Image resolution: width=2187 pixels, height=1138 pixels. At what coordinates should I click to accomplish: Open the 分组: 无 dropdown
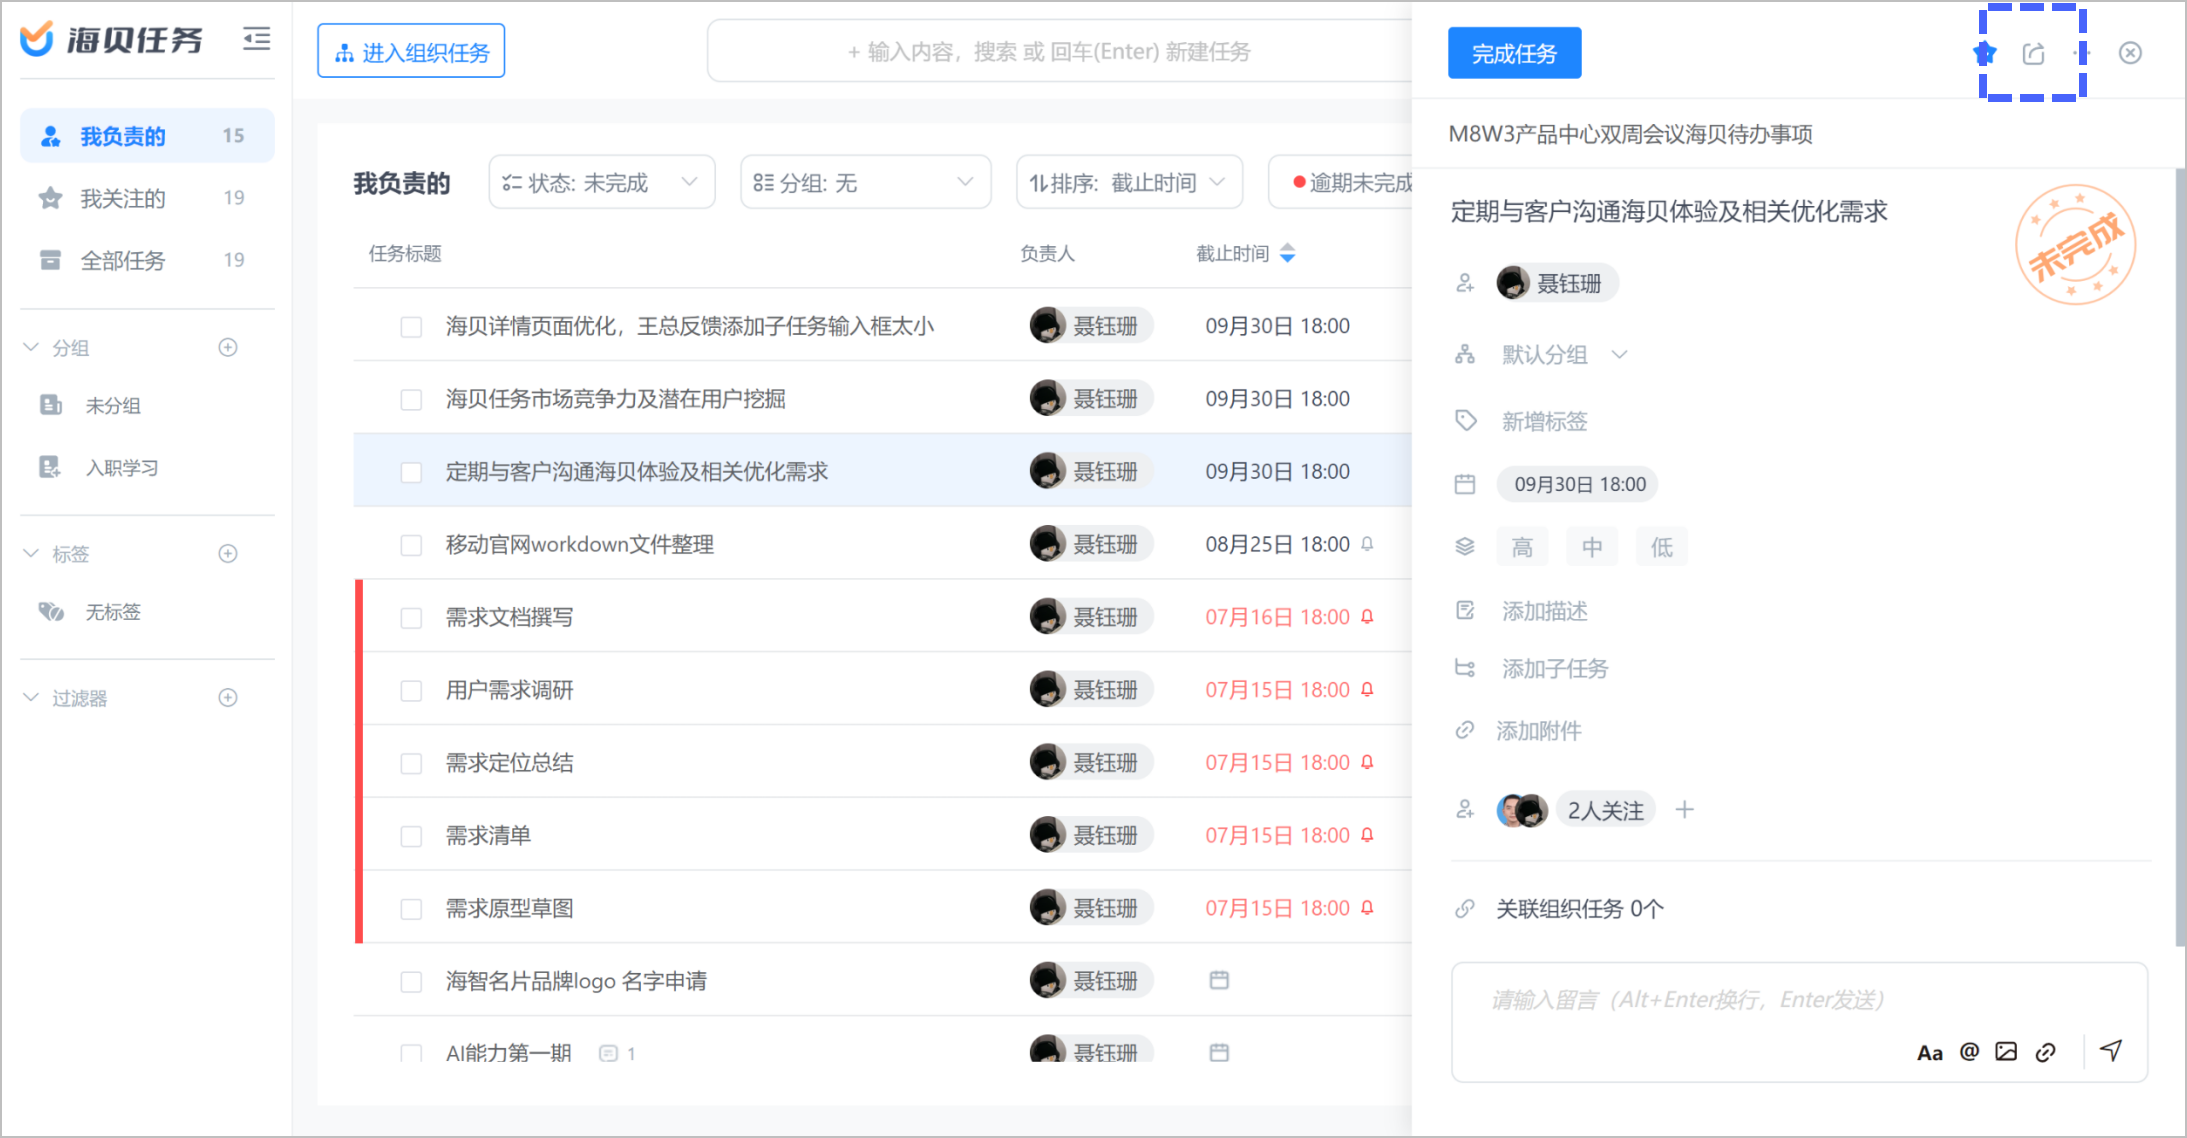click(865, 183)
